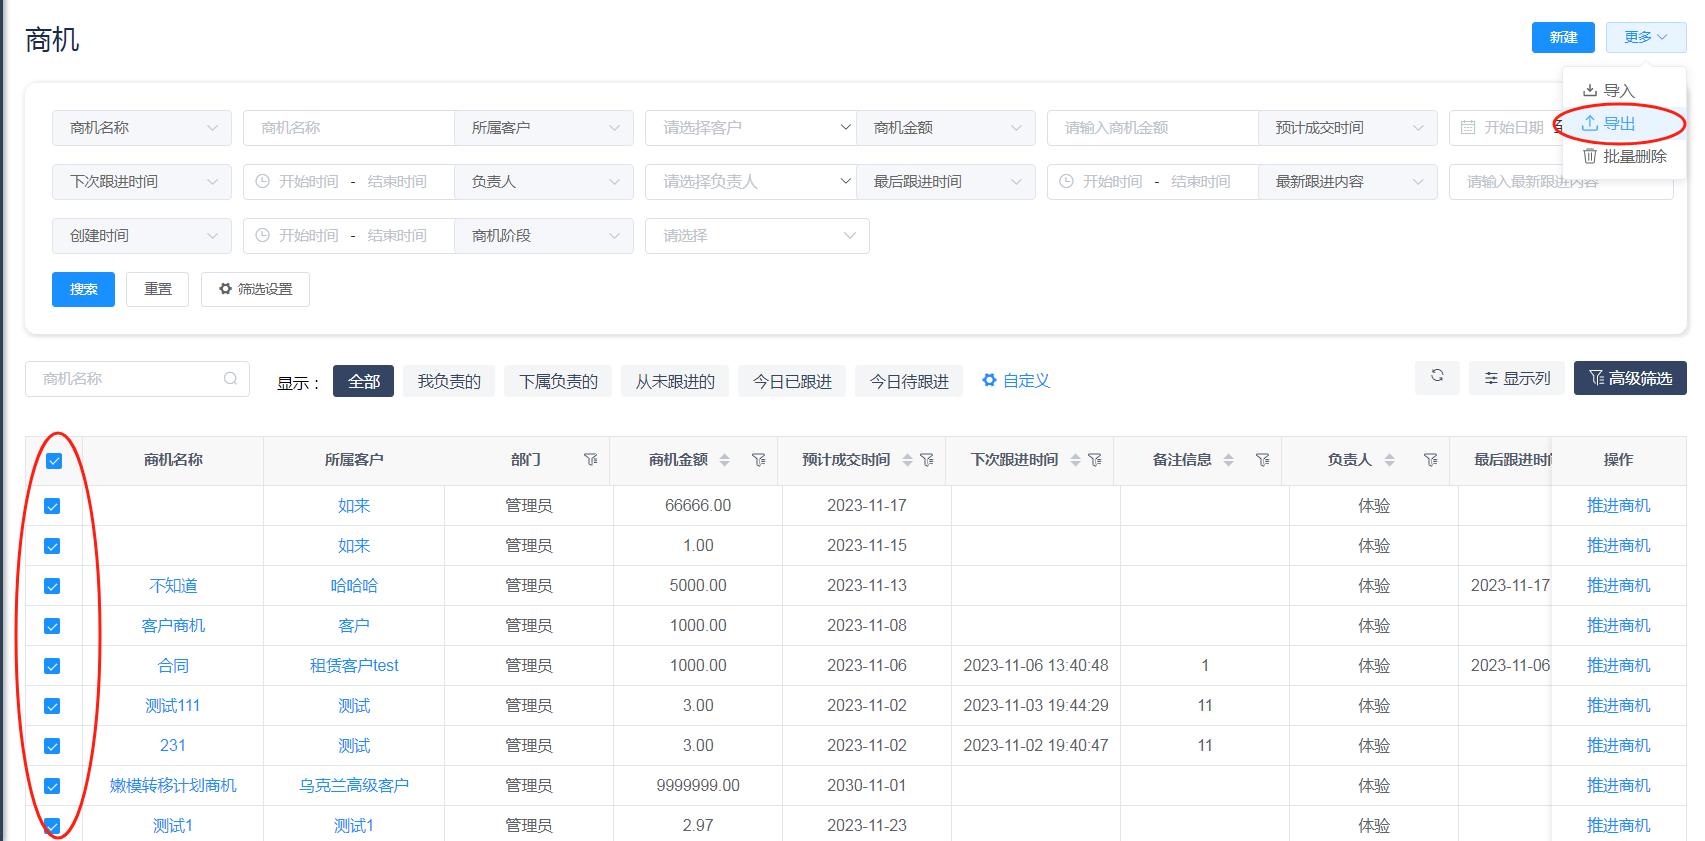Click the search magnifier icon in 商机名称 box
The width and height of the screenshot is (1705, 841).
[231, 379]
